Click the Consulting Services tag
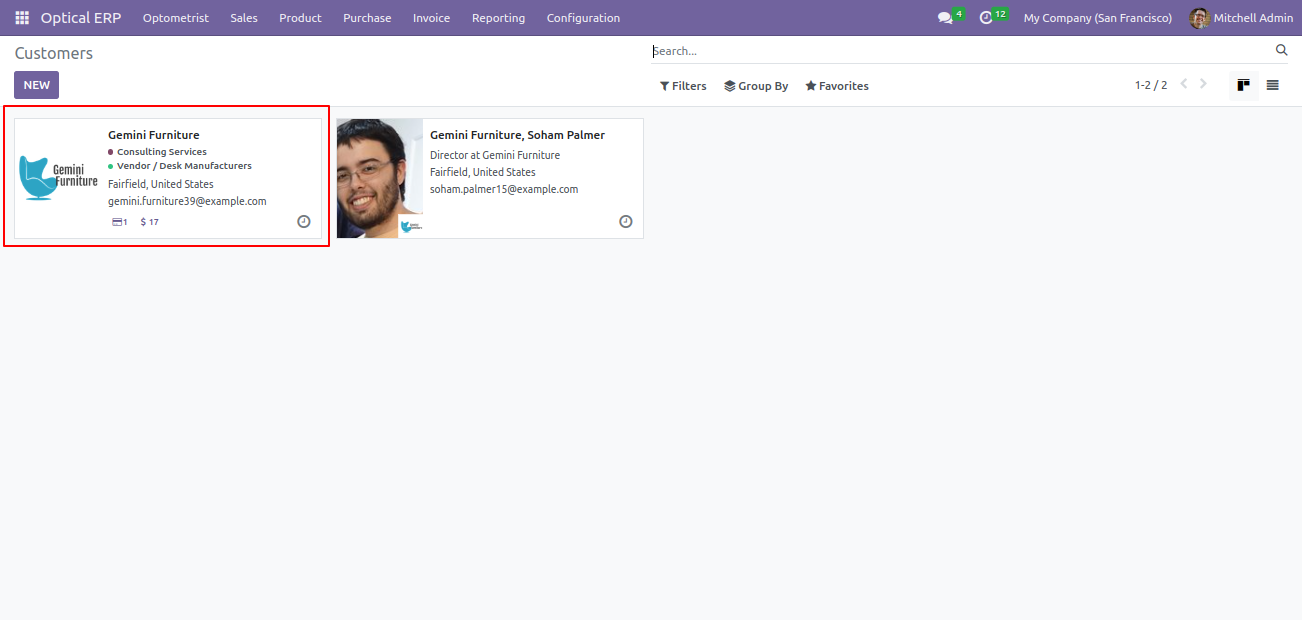 tap(162, 152)
